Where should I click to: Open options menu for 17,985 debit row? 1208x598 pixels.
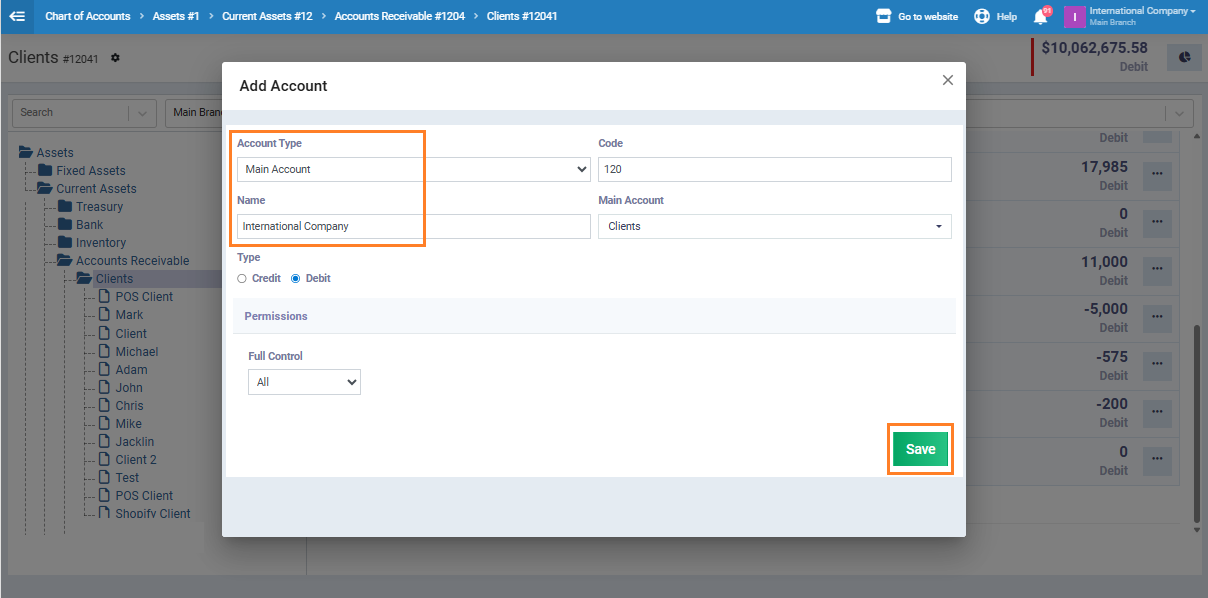[1157, 174]
